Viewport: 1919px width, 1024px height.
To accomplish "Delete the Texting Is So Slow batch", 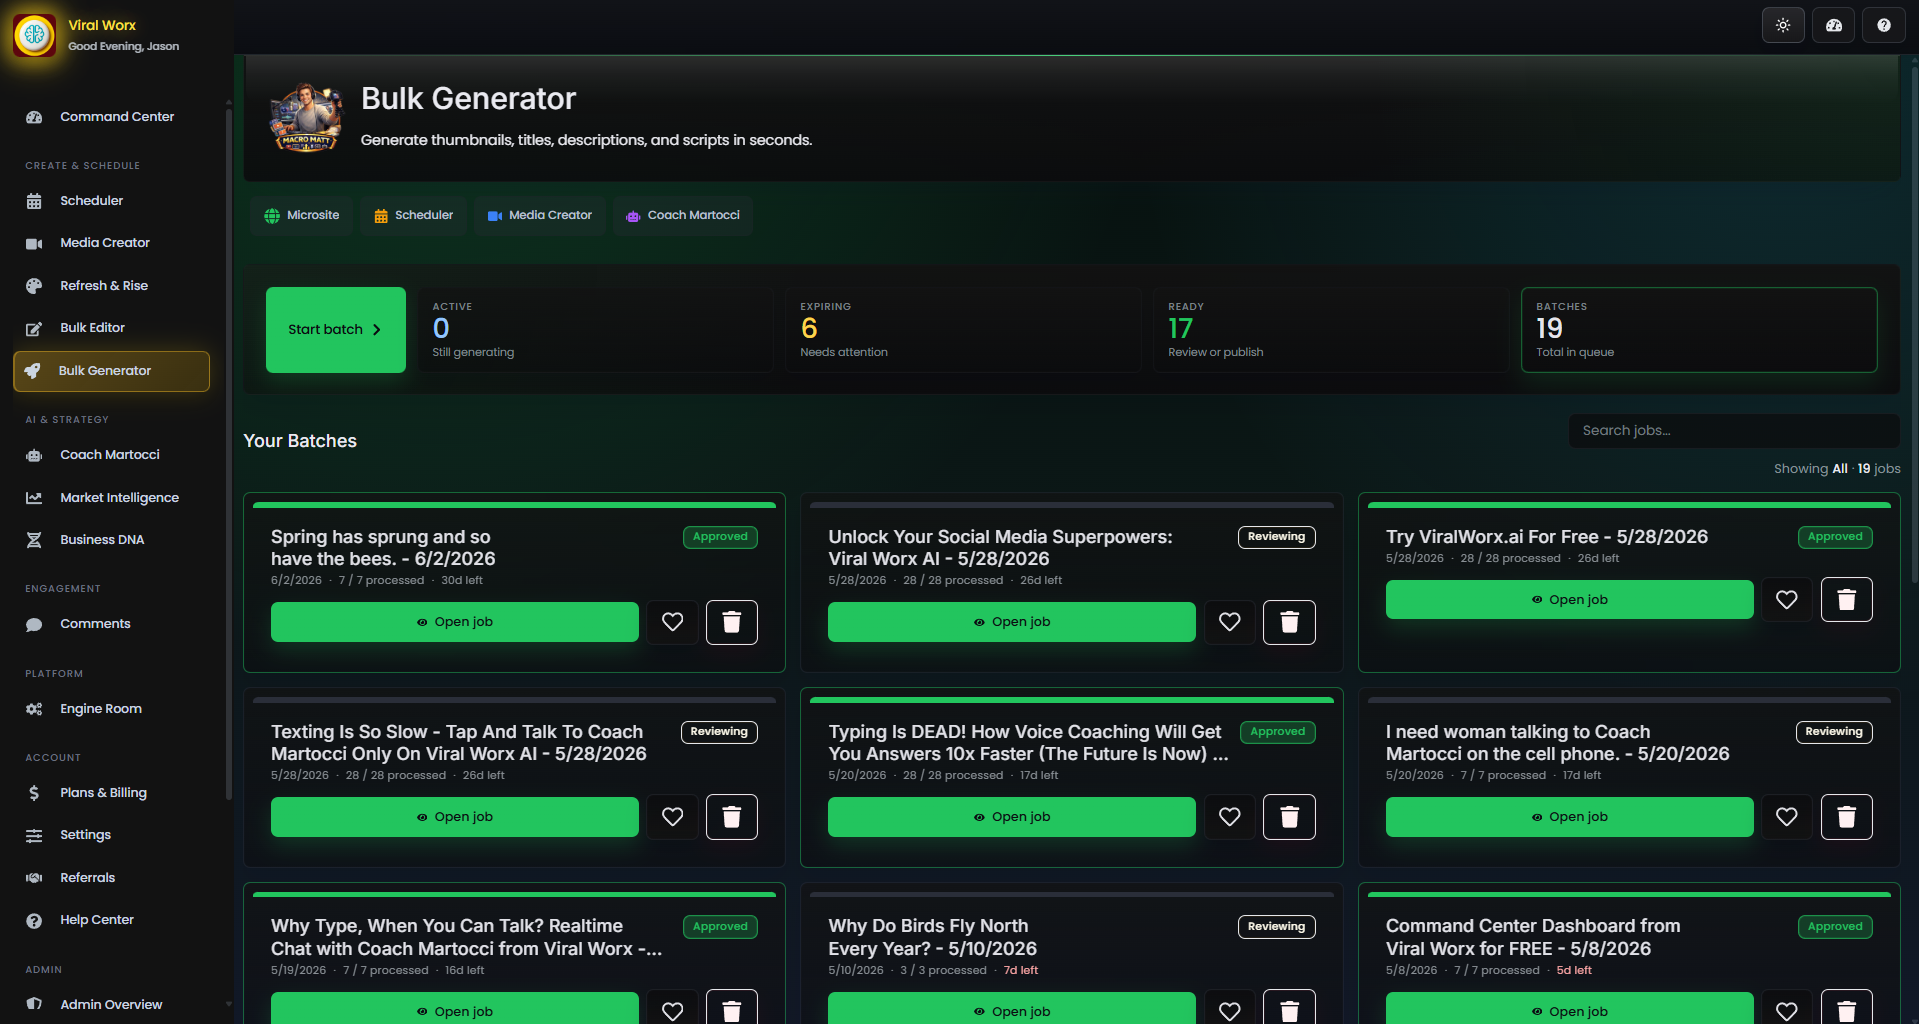I will coord(732,817).
